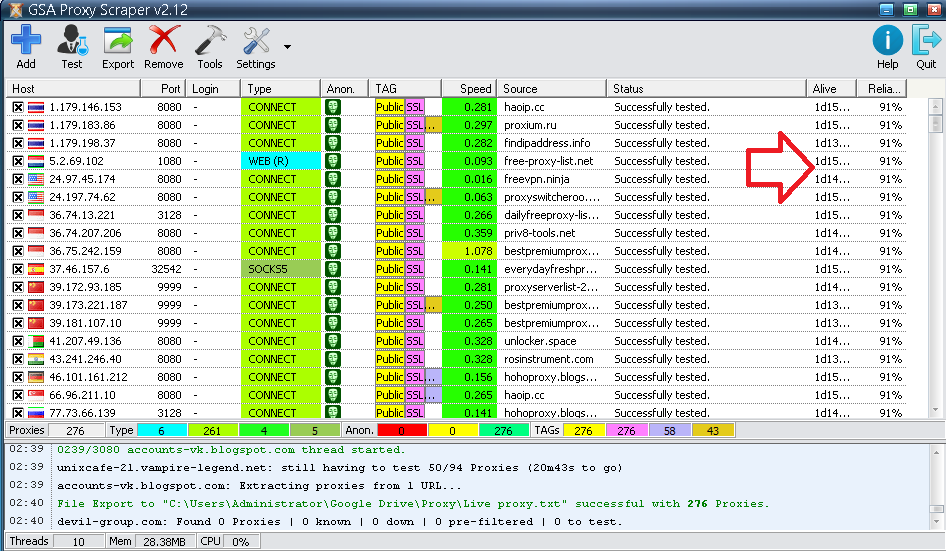Select port 32542 cell

point(167,269)
